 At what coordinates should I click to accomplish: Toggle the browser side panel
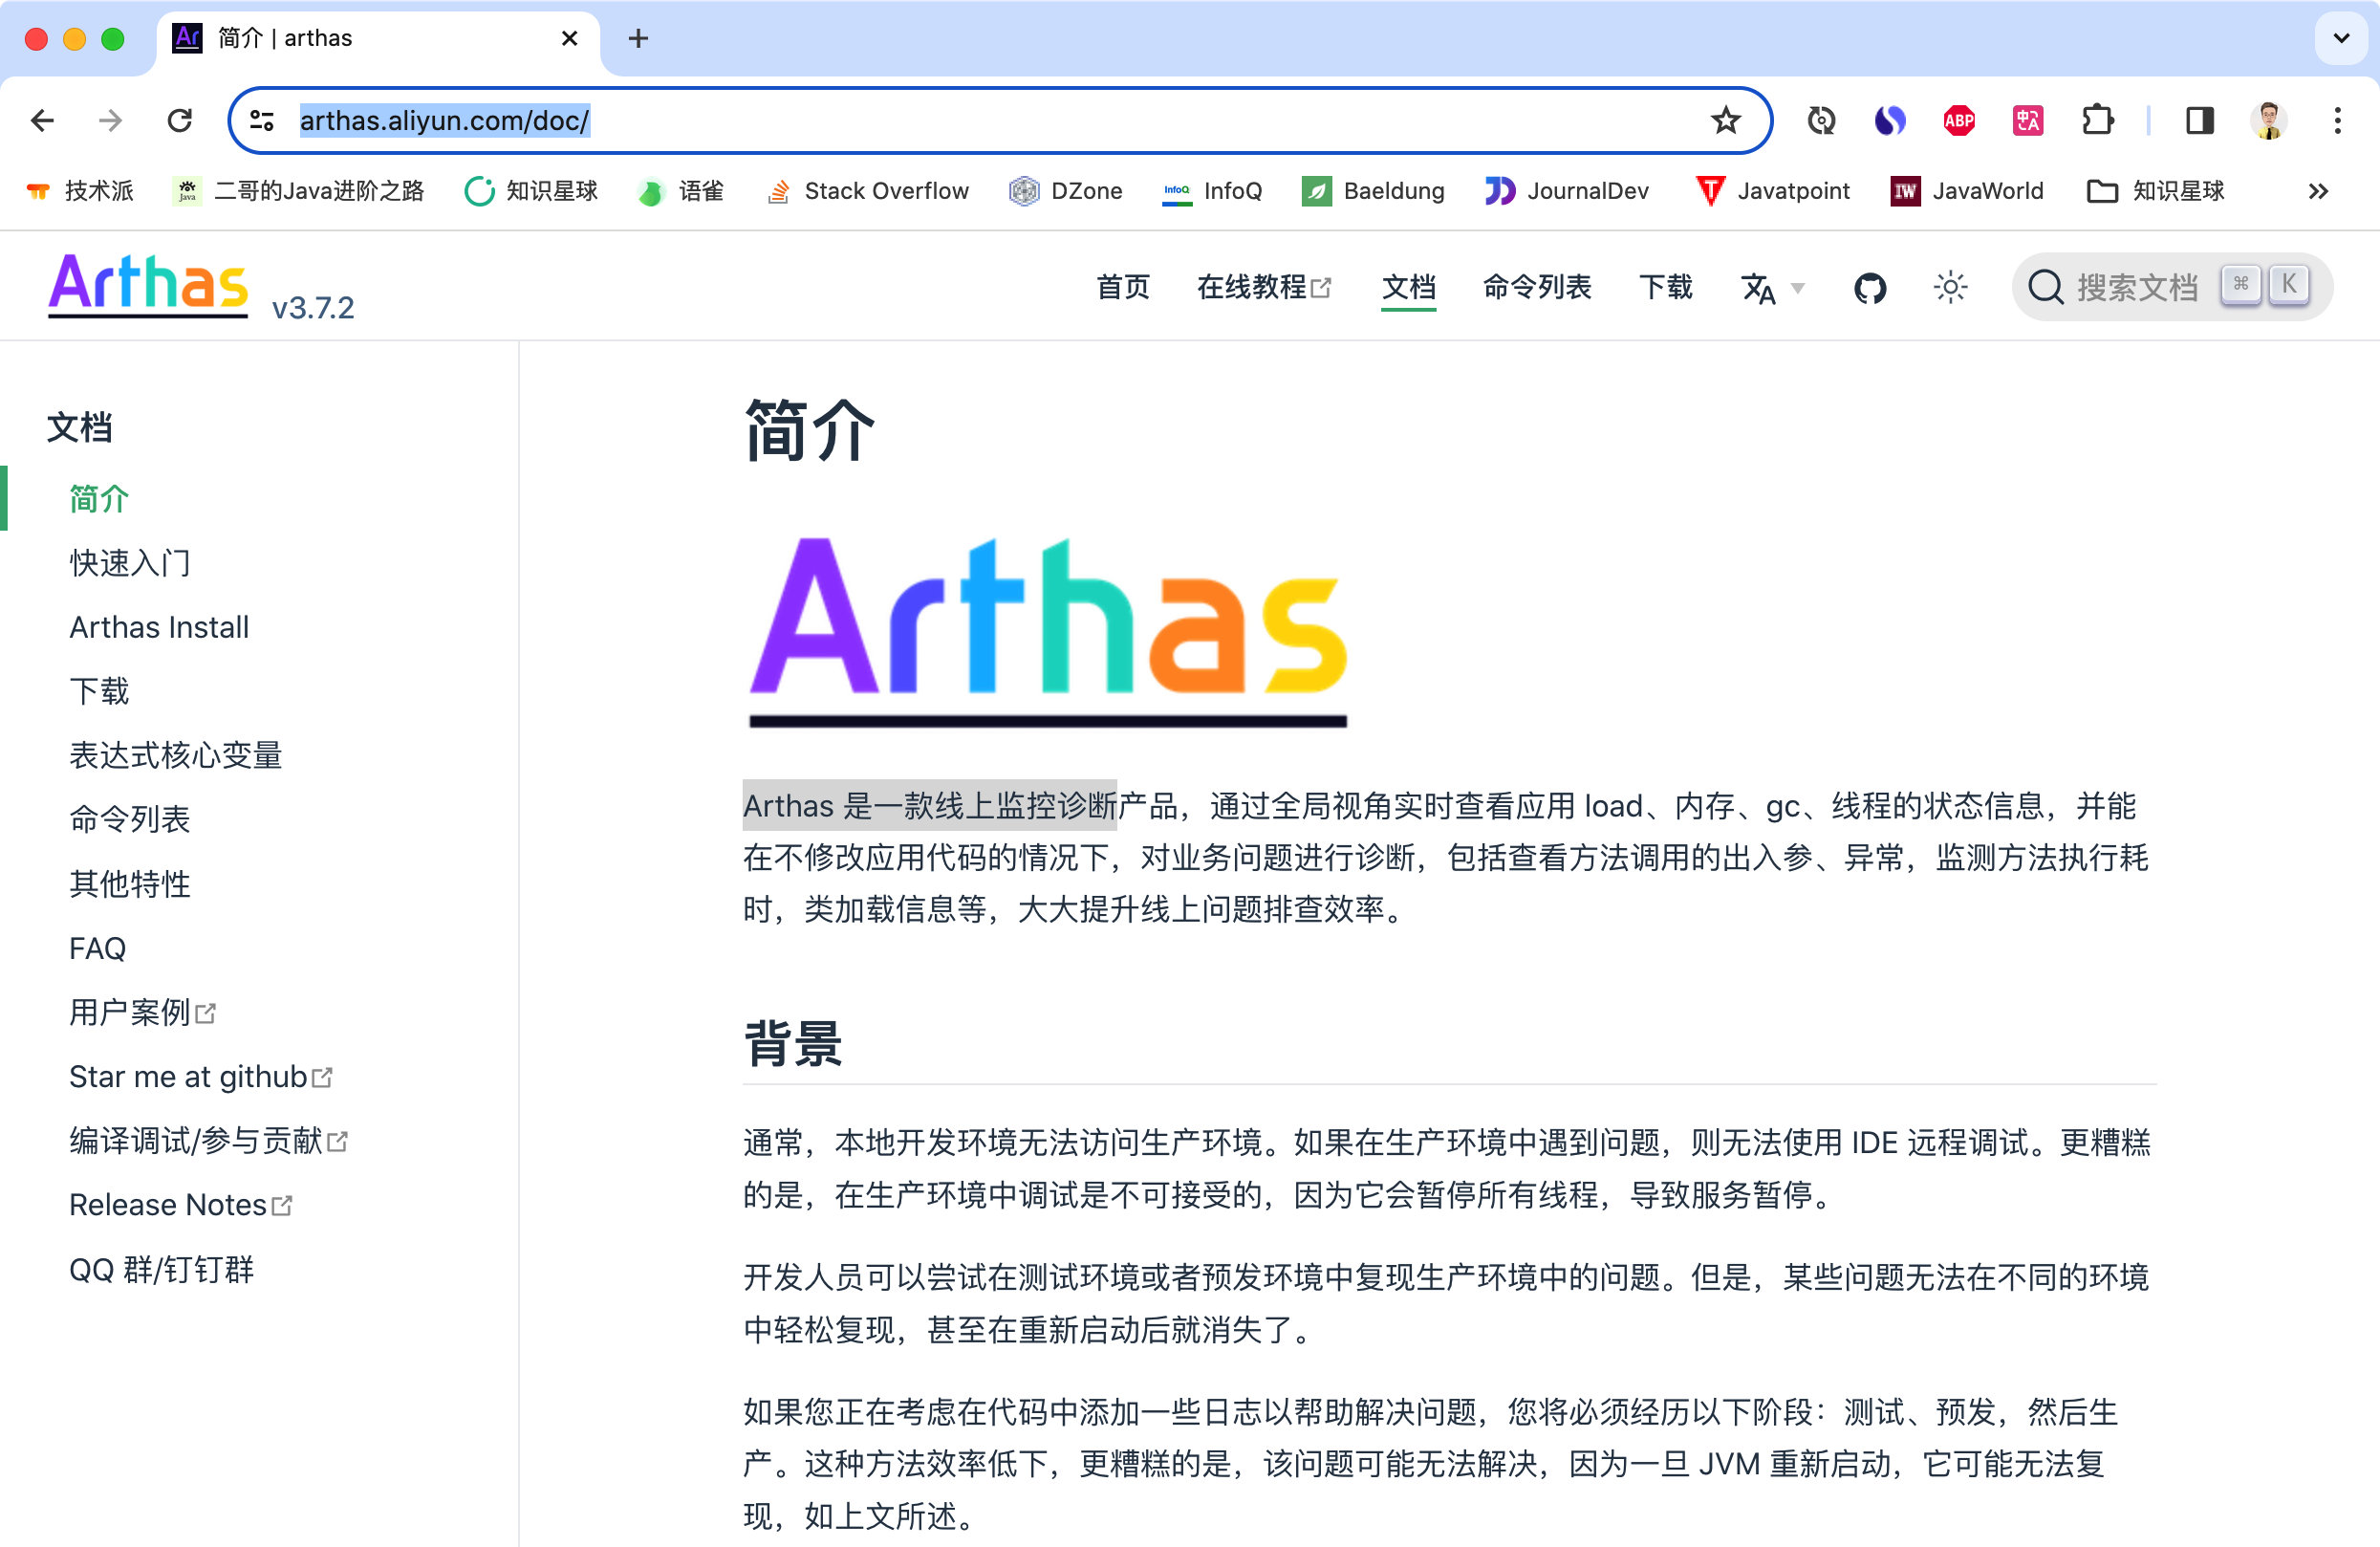tap(2199, 121)
